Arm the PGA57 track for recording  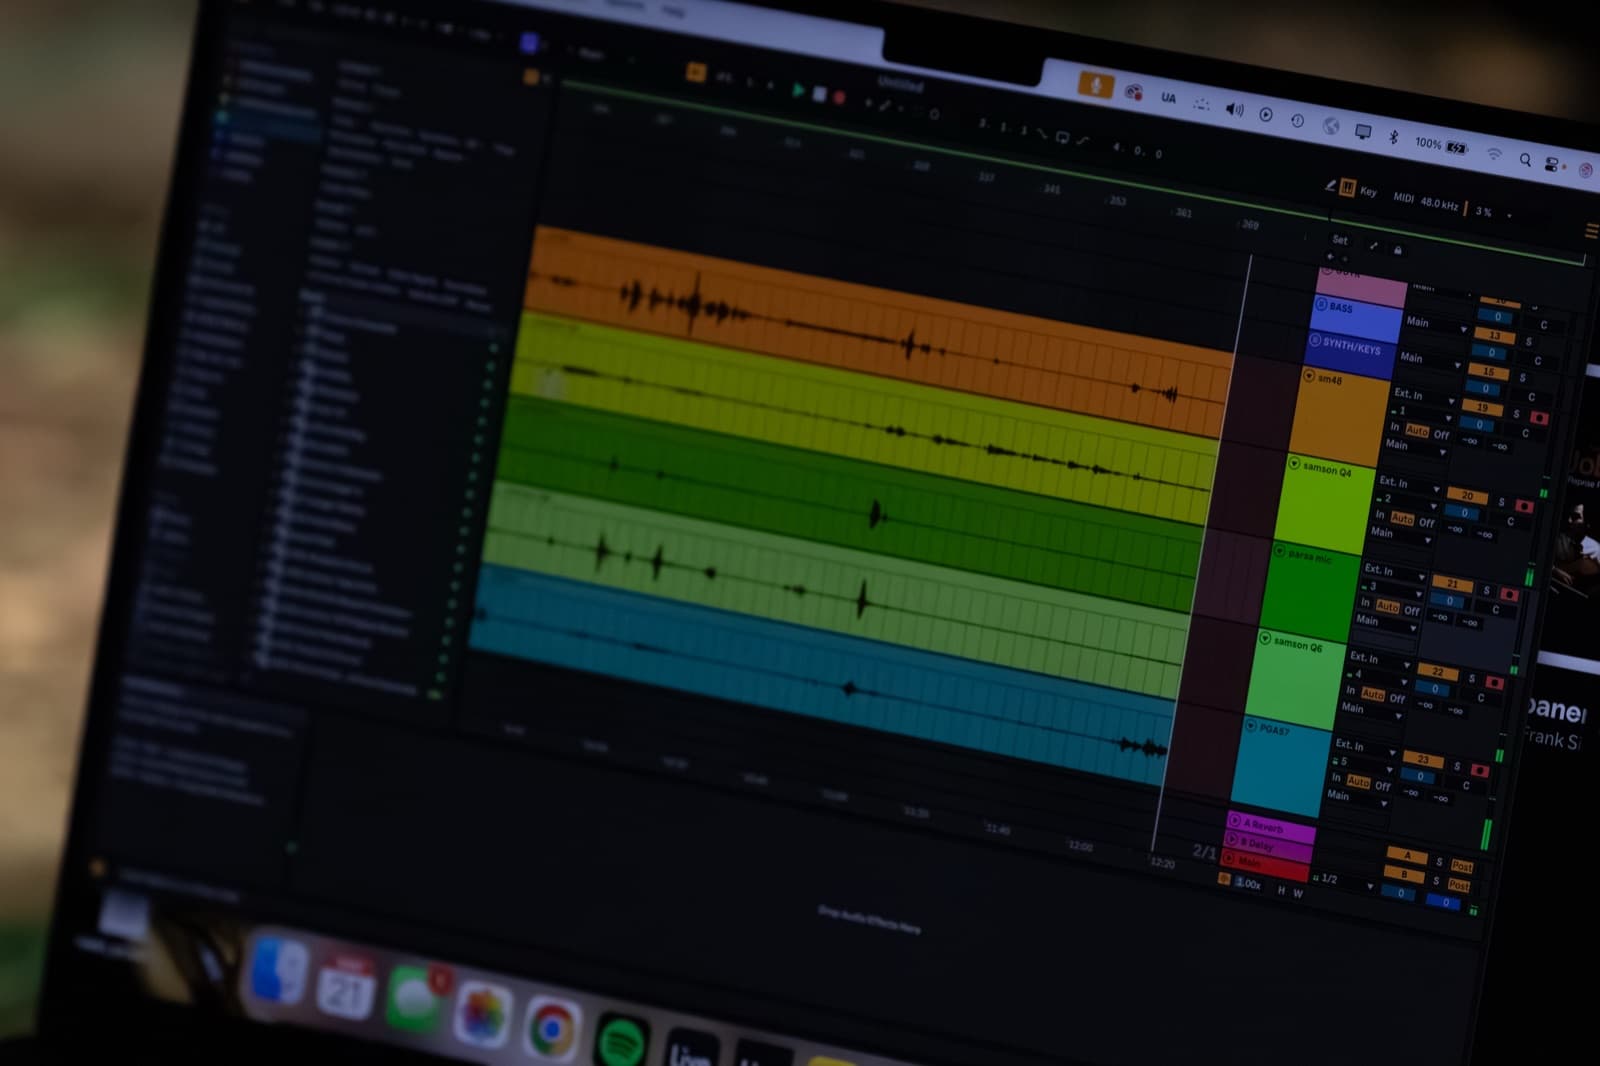click(1480, 770)
